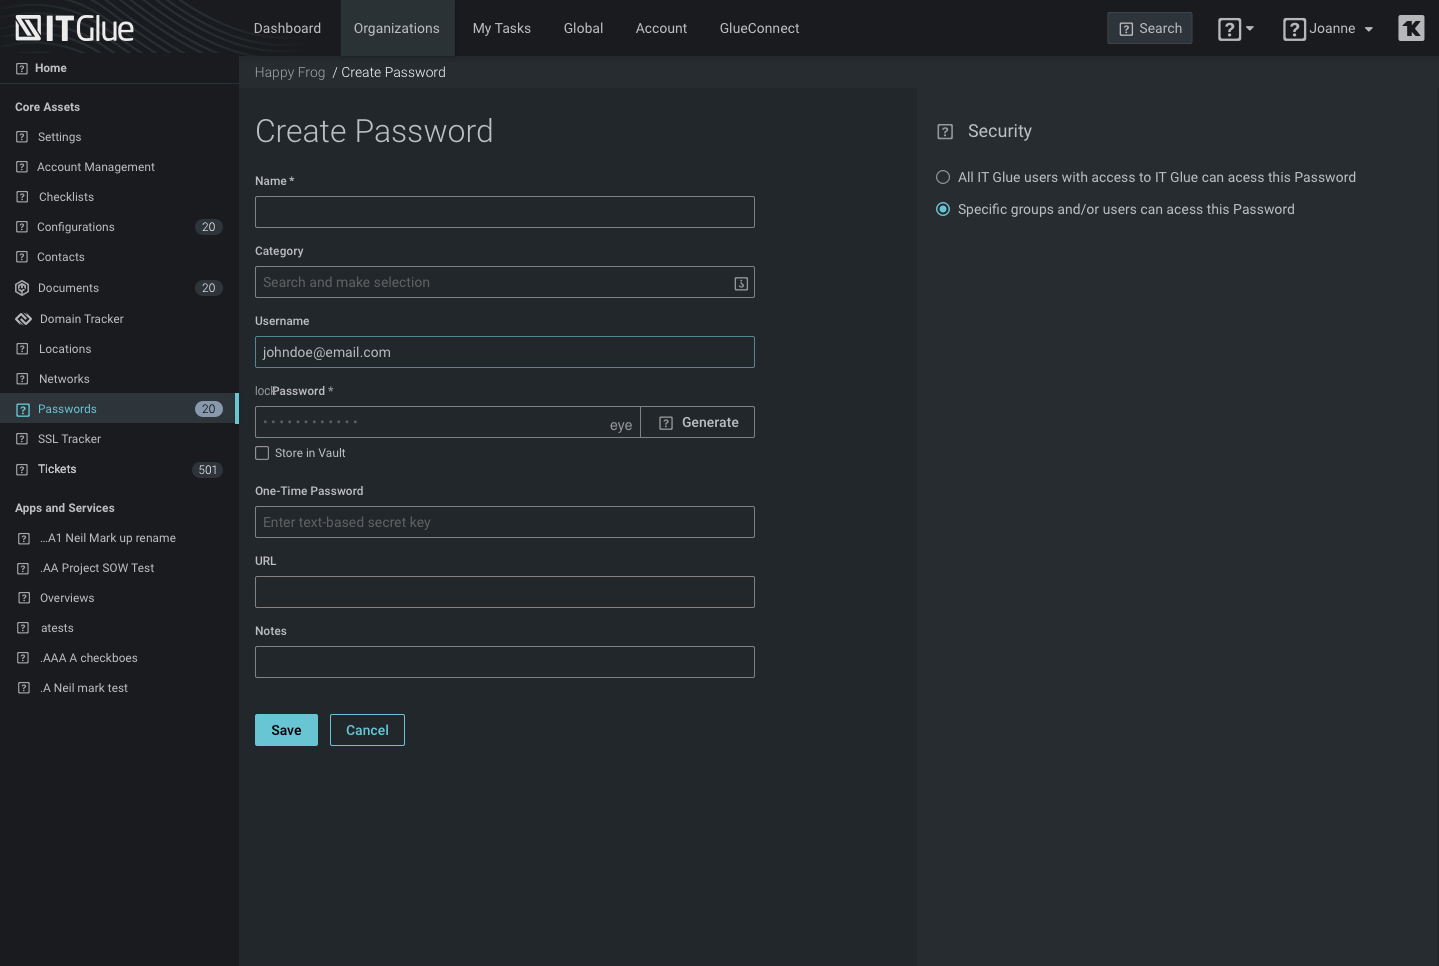The image size is (1439, 966).
Task: Open SSL Tracker in sidebar
Action: pos(69,439)
